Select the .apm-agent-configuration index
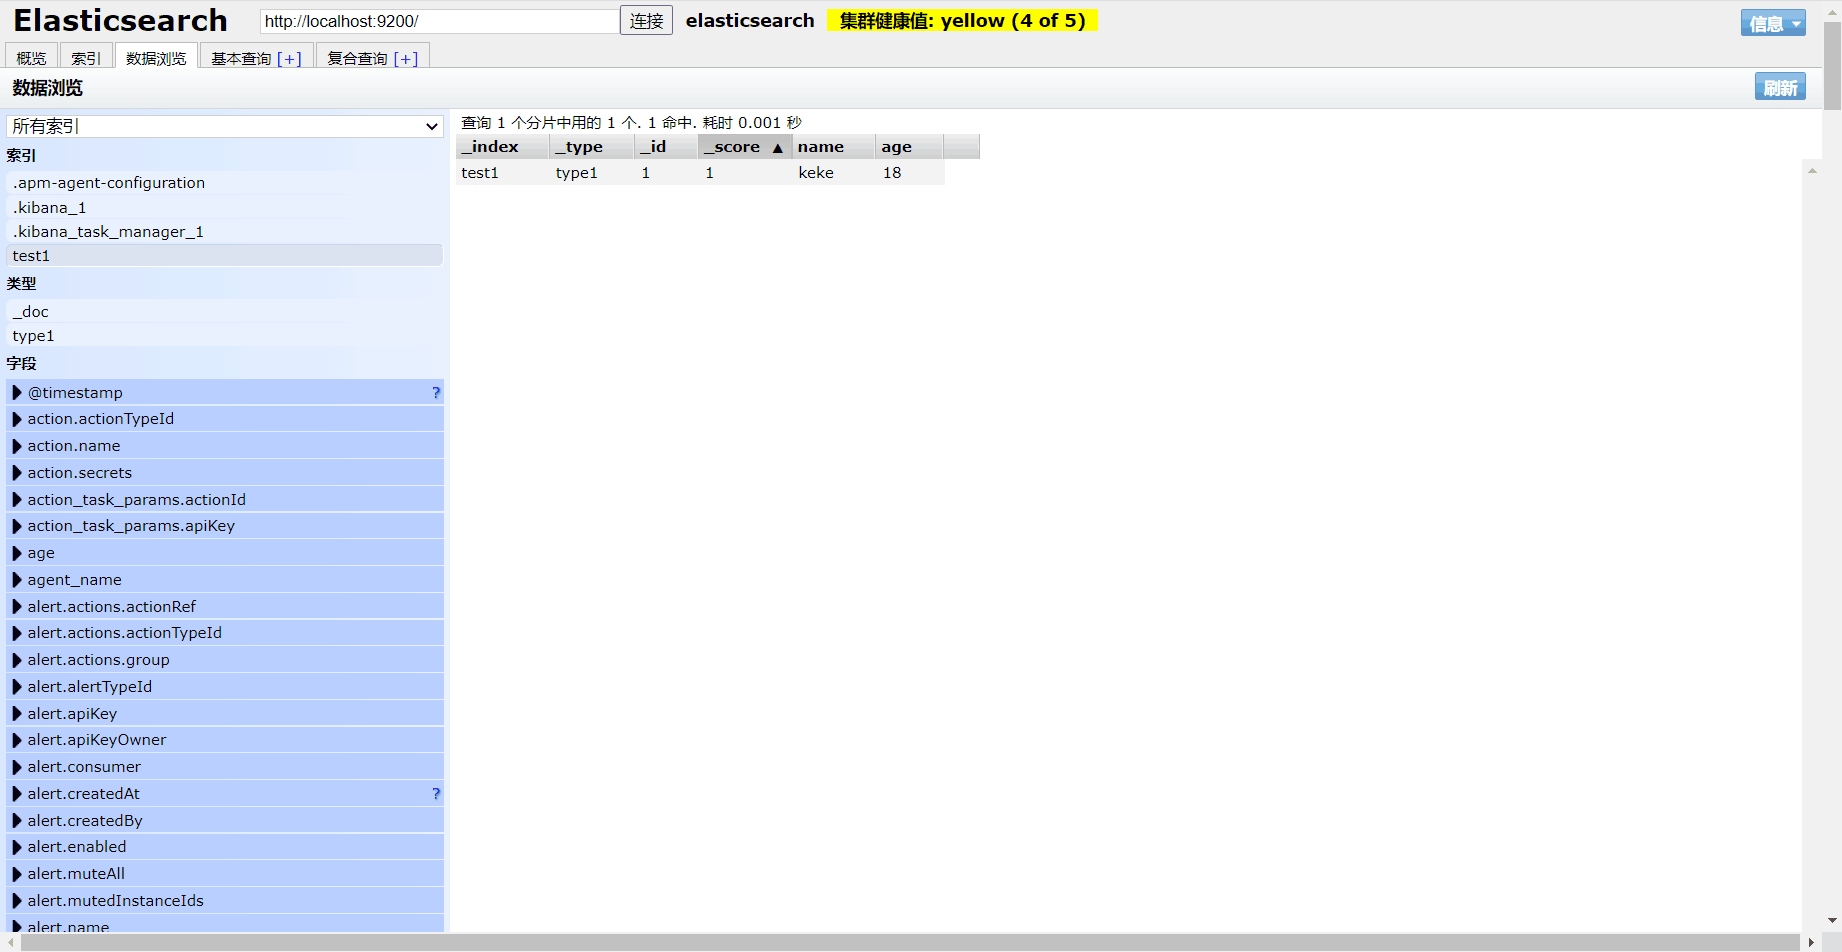This screenshot has width=1842, height=952. point(225,183)
